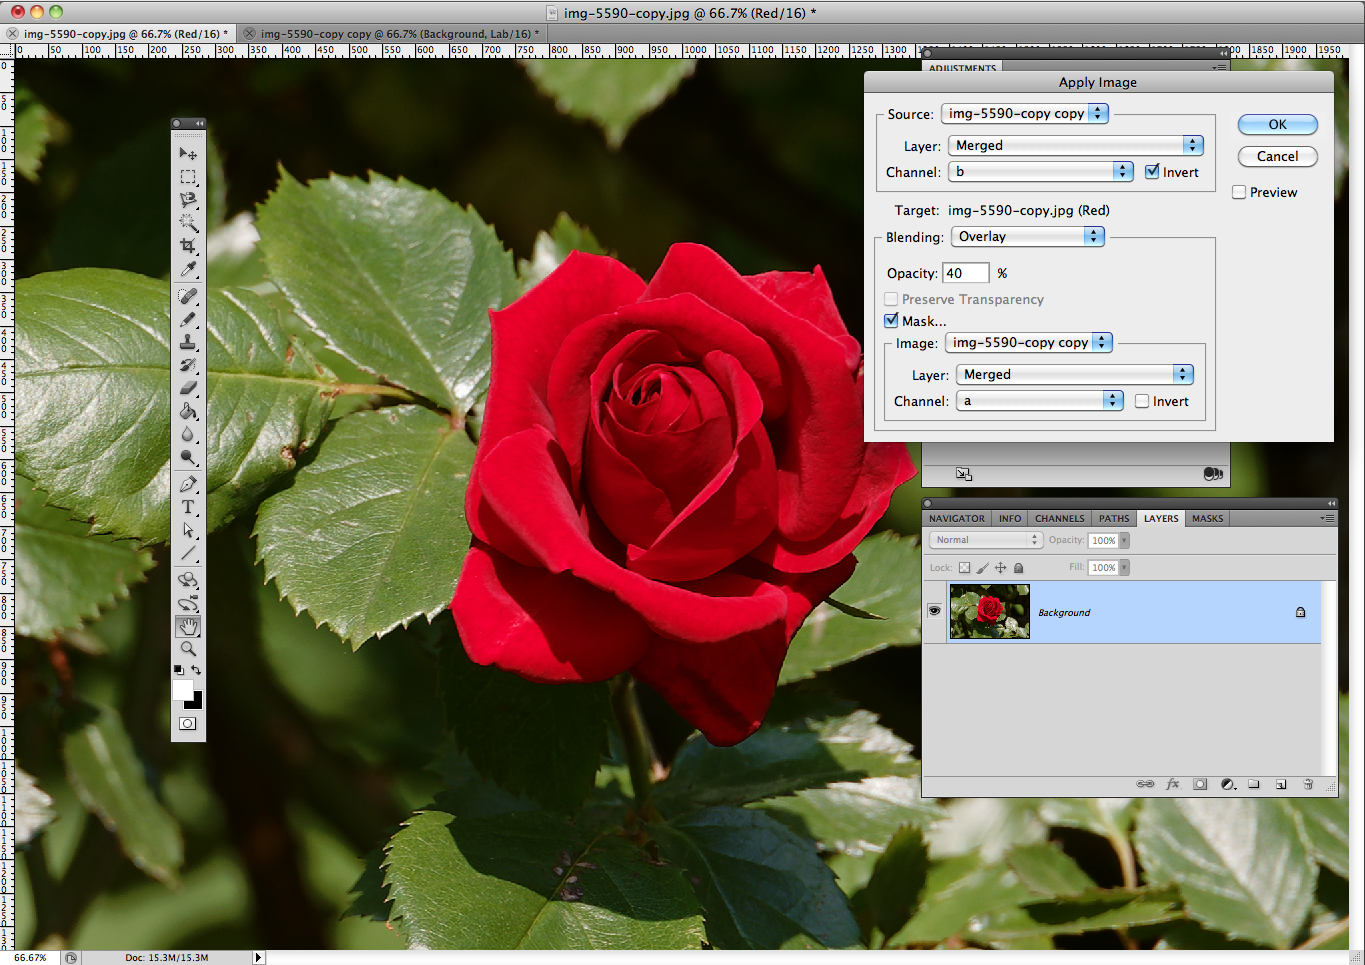Cancel the Apply Image dialog
Viewport: 1365px width, 965px height.
pyautogui.click(x=1277, y=157)
